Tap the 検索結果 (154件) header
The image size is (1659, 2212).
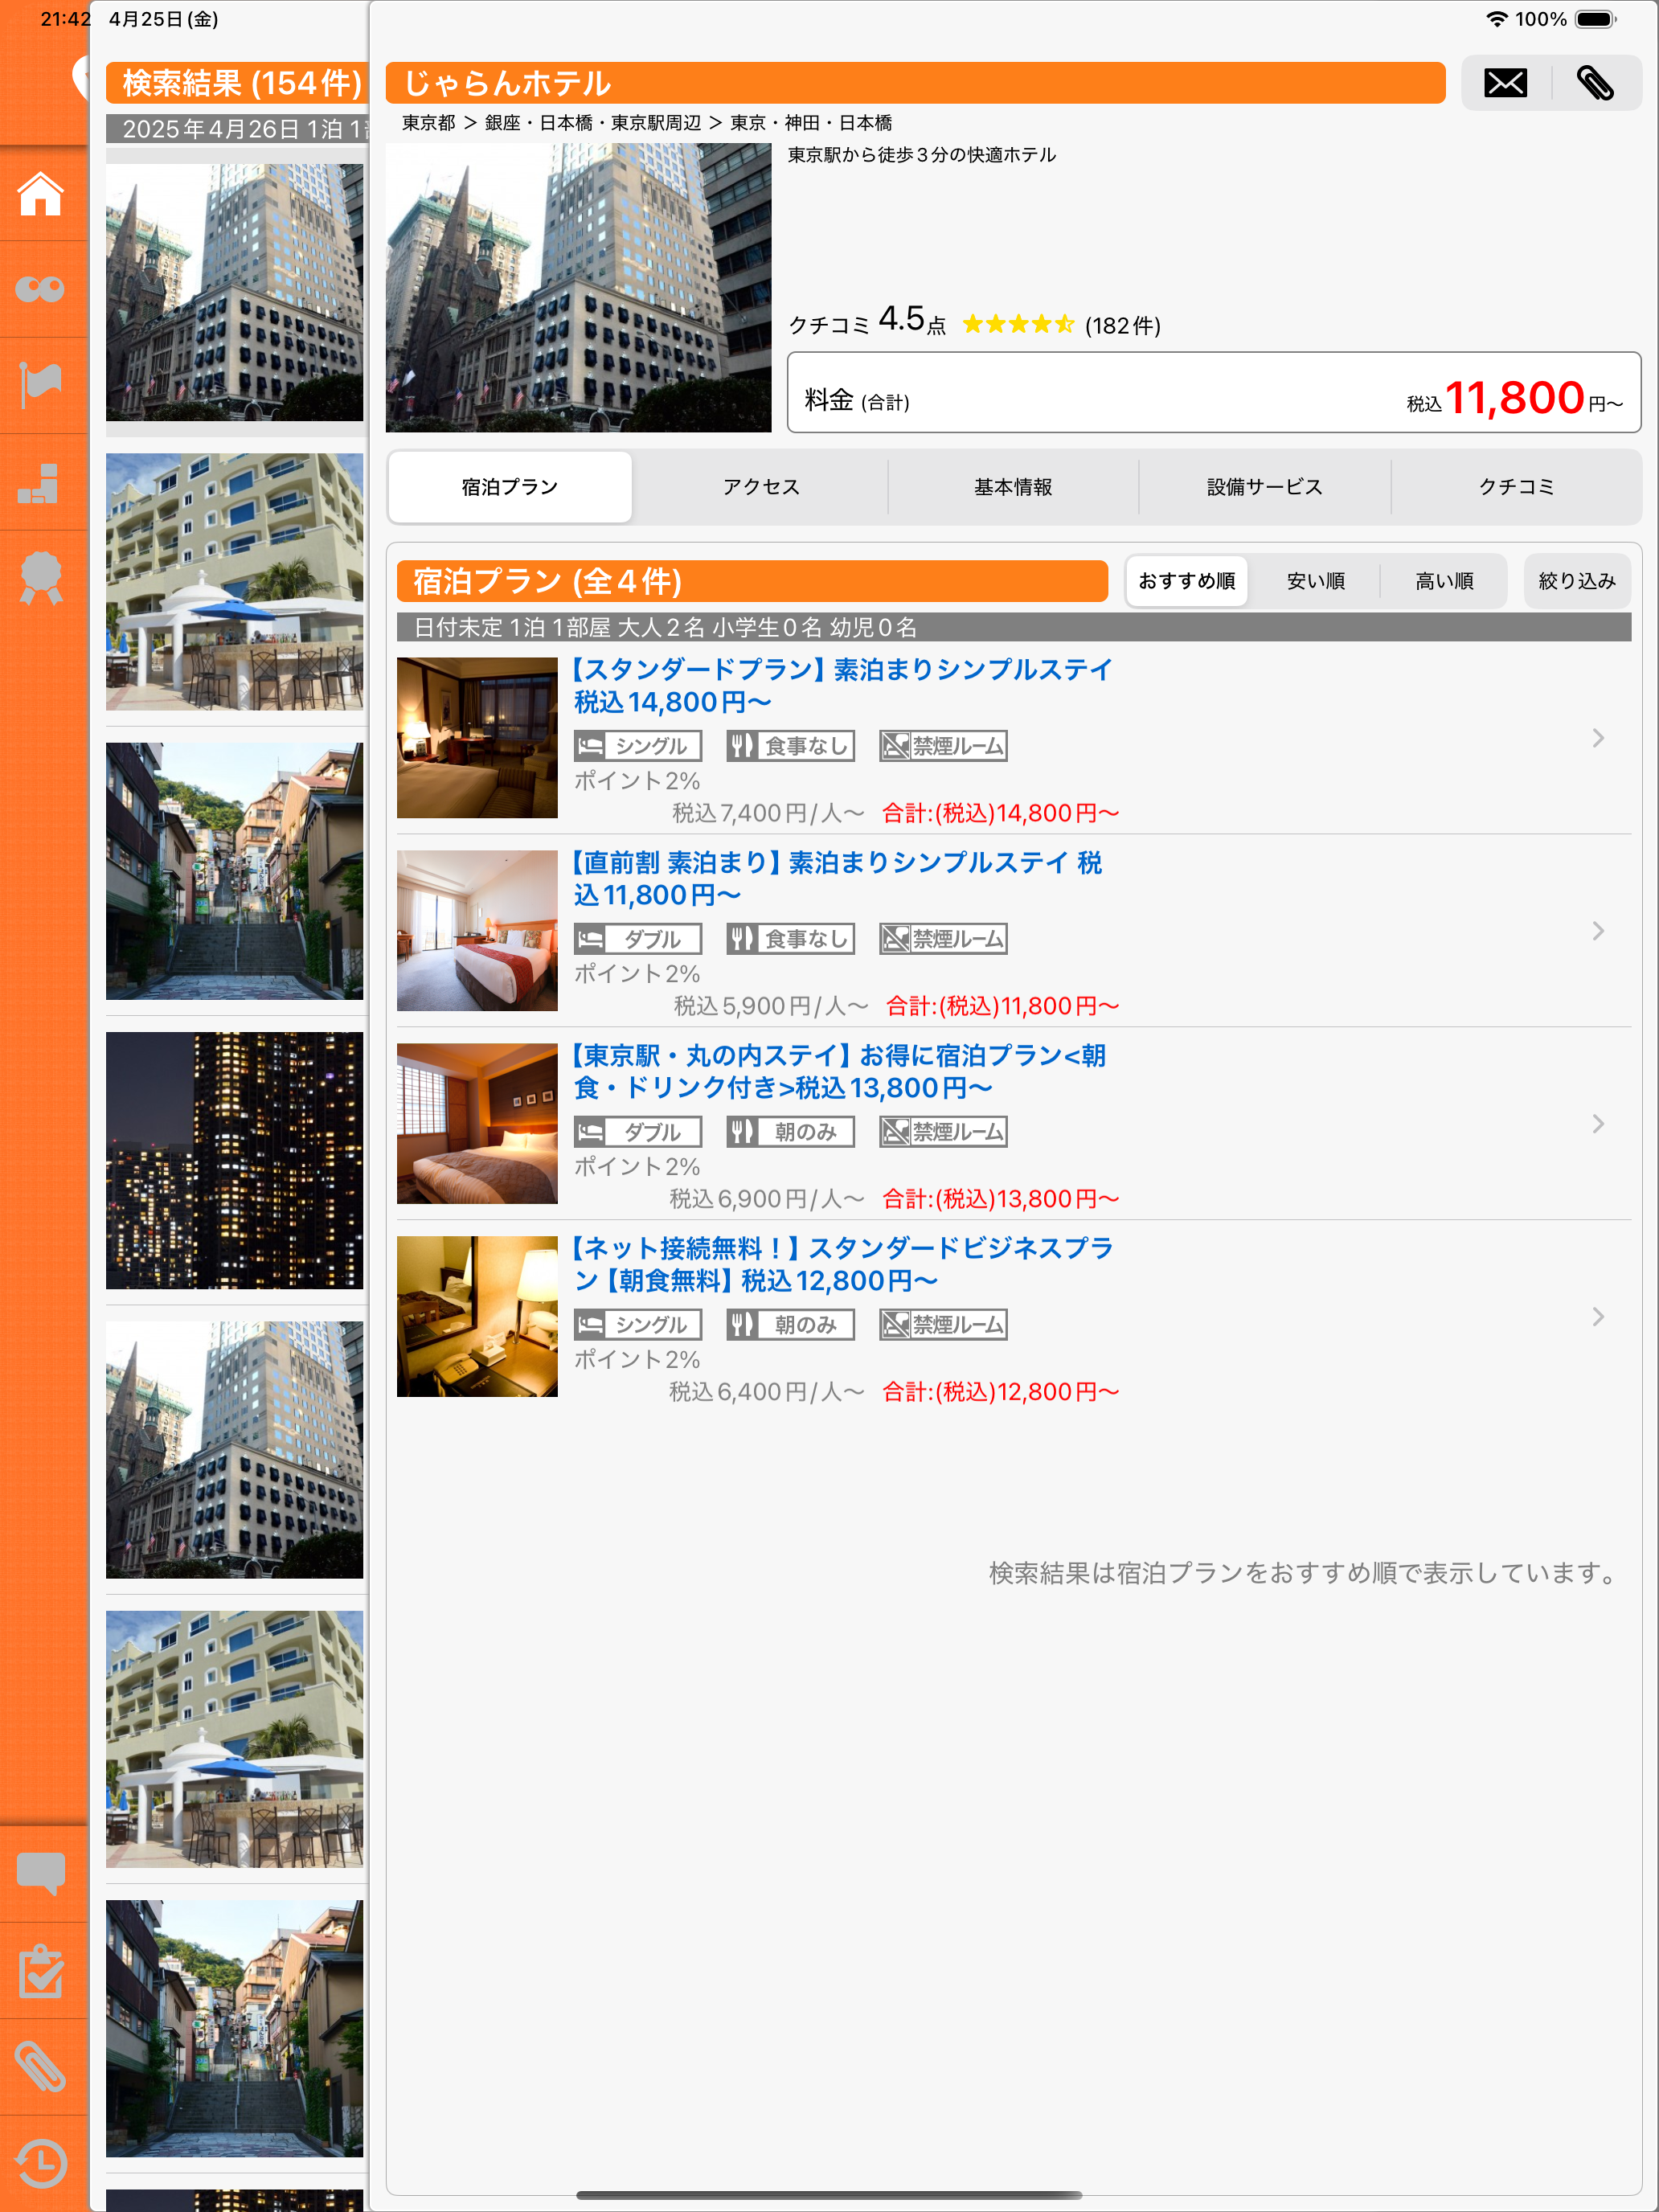click(238, 83)
